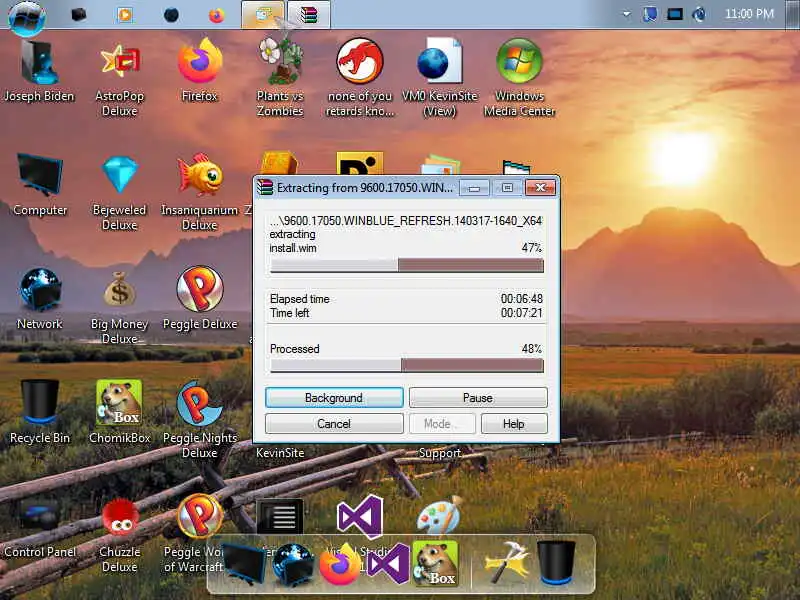The height and width of the screenshot is (600, 800).
Task: Launch AstroPop Deluxe from the desktop
Action: click(x=119, y=79)
